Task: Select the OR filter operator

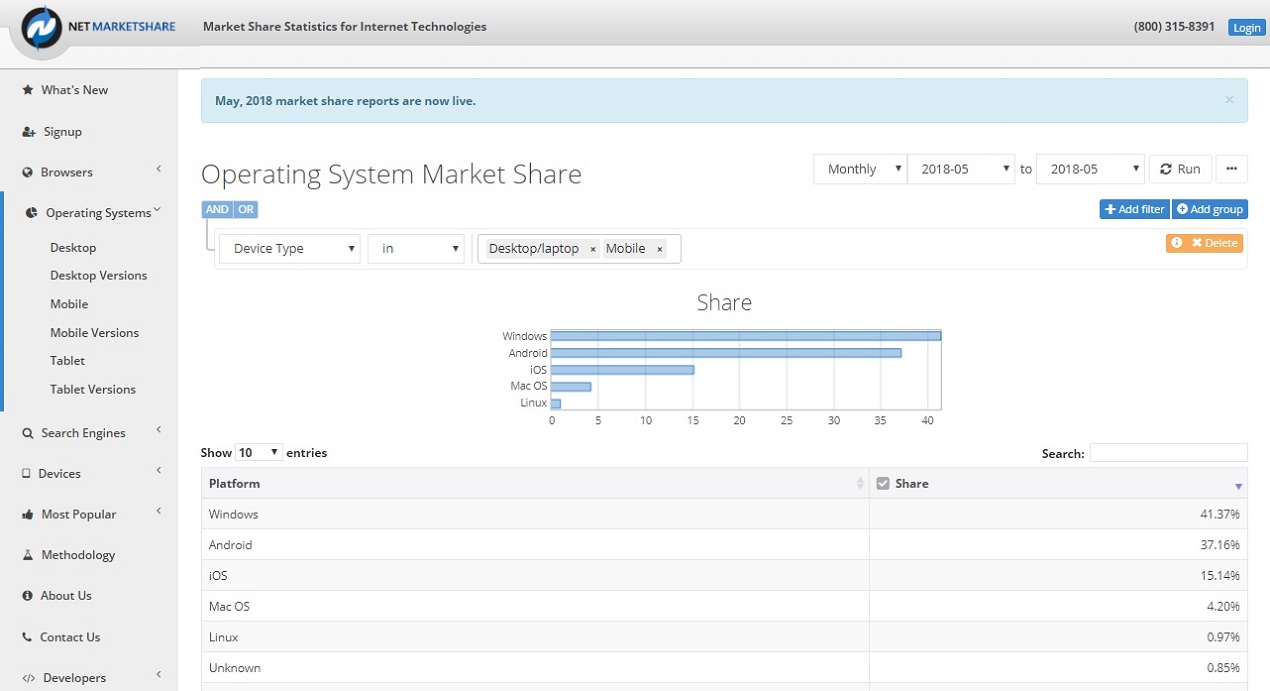Action: coord(246,210)
